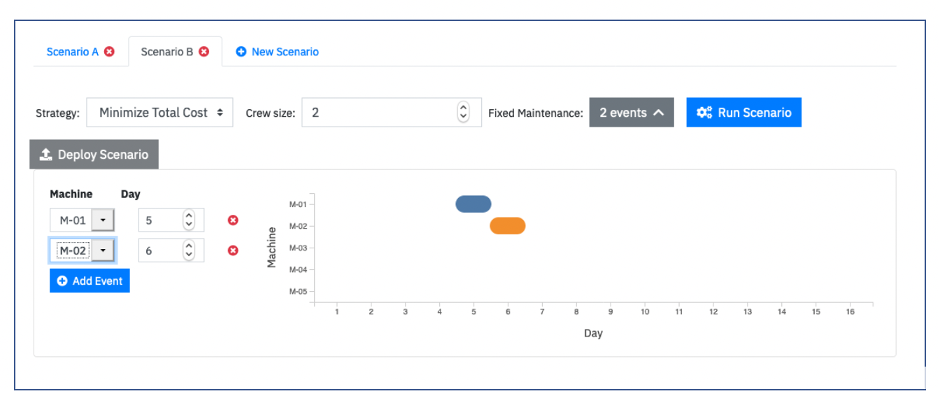
Task: Click the day 10 label on Day axis
Action: tap(645, 312)
